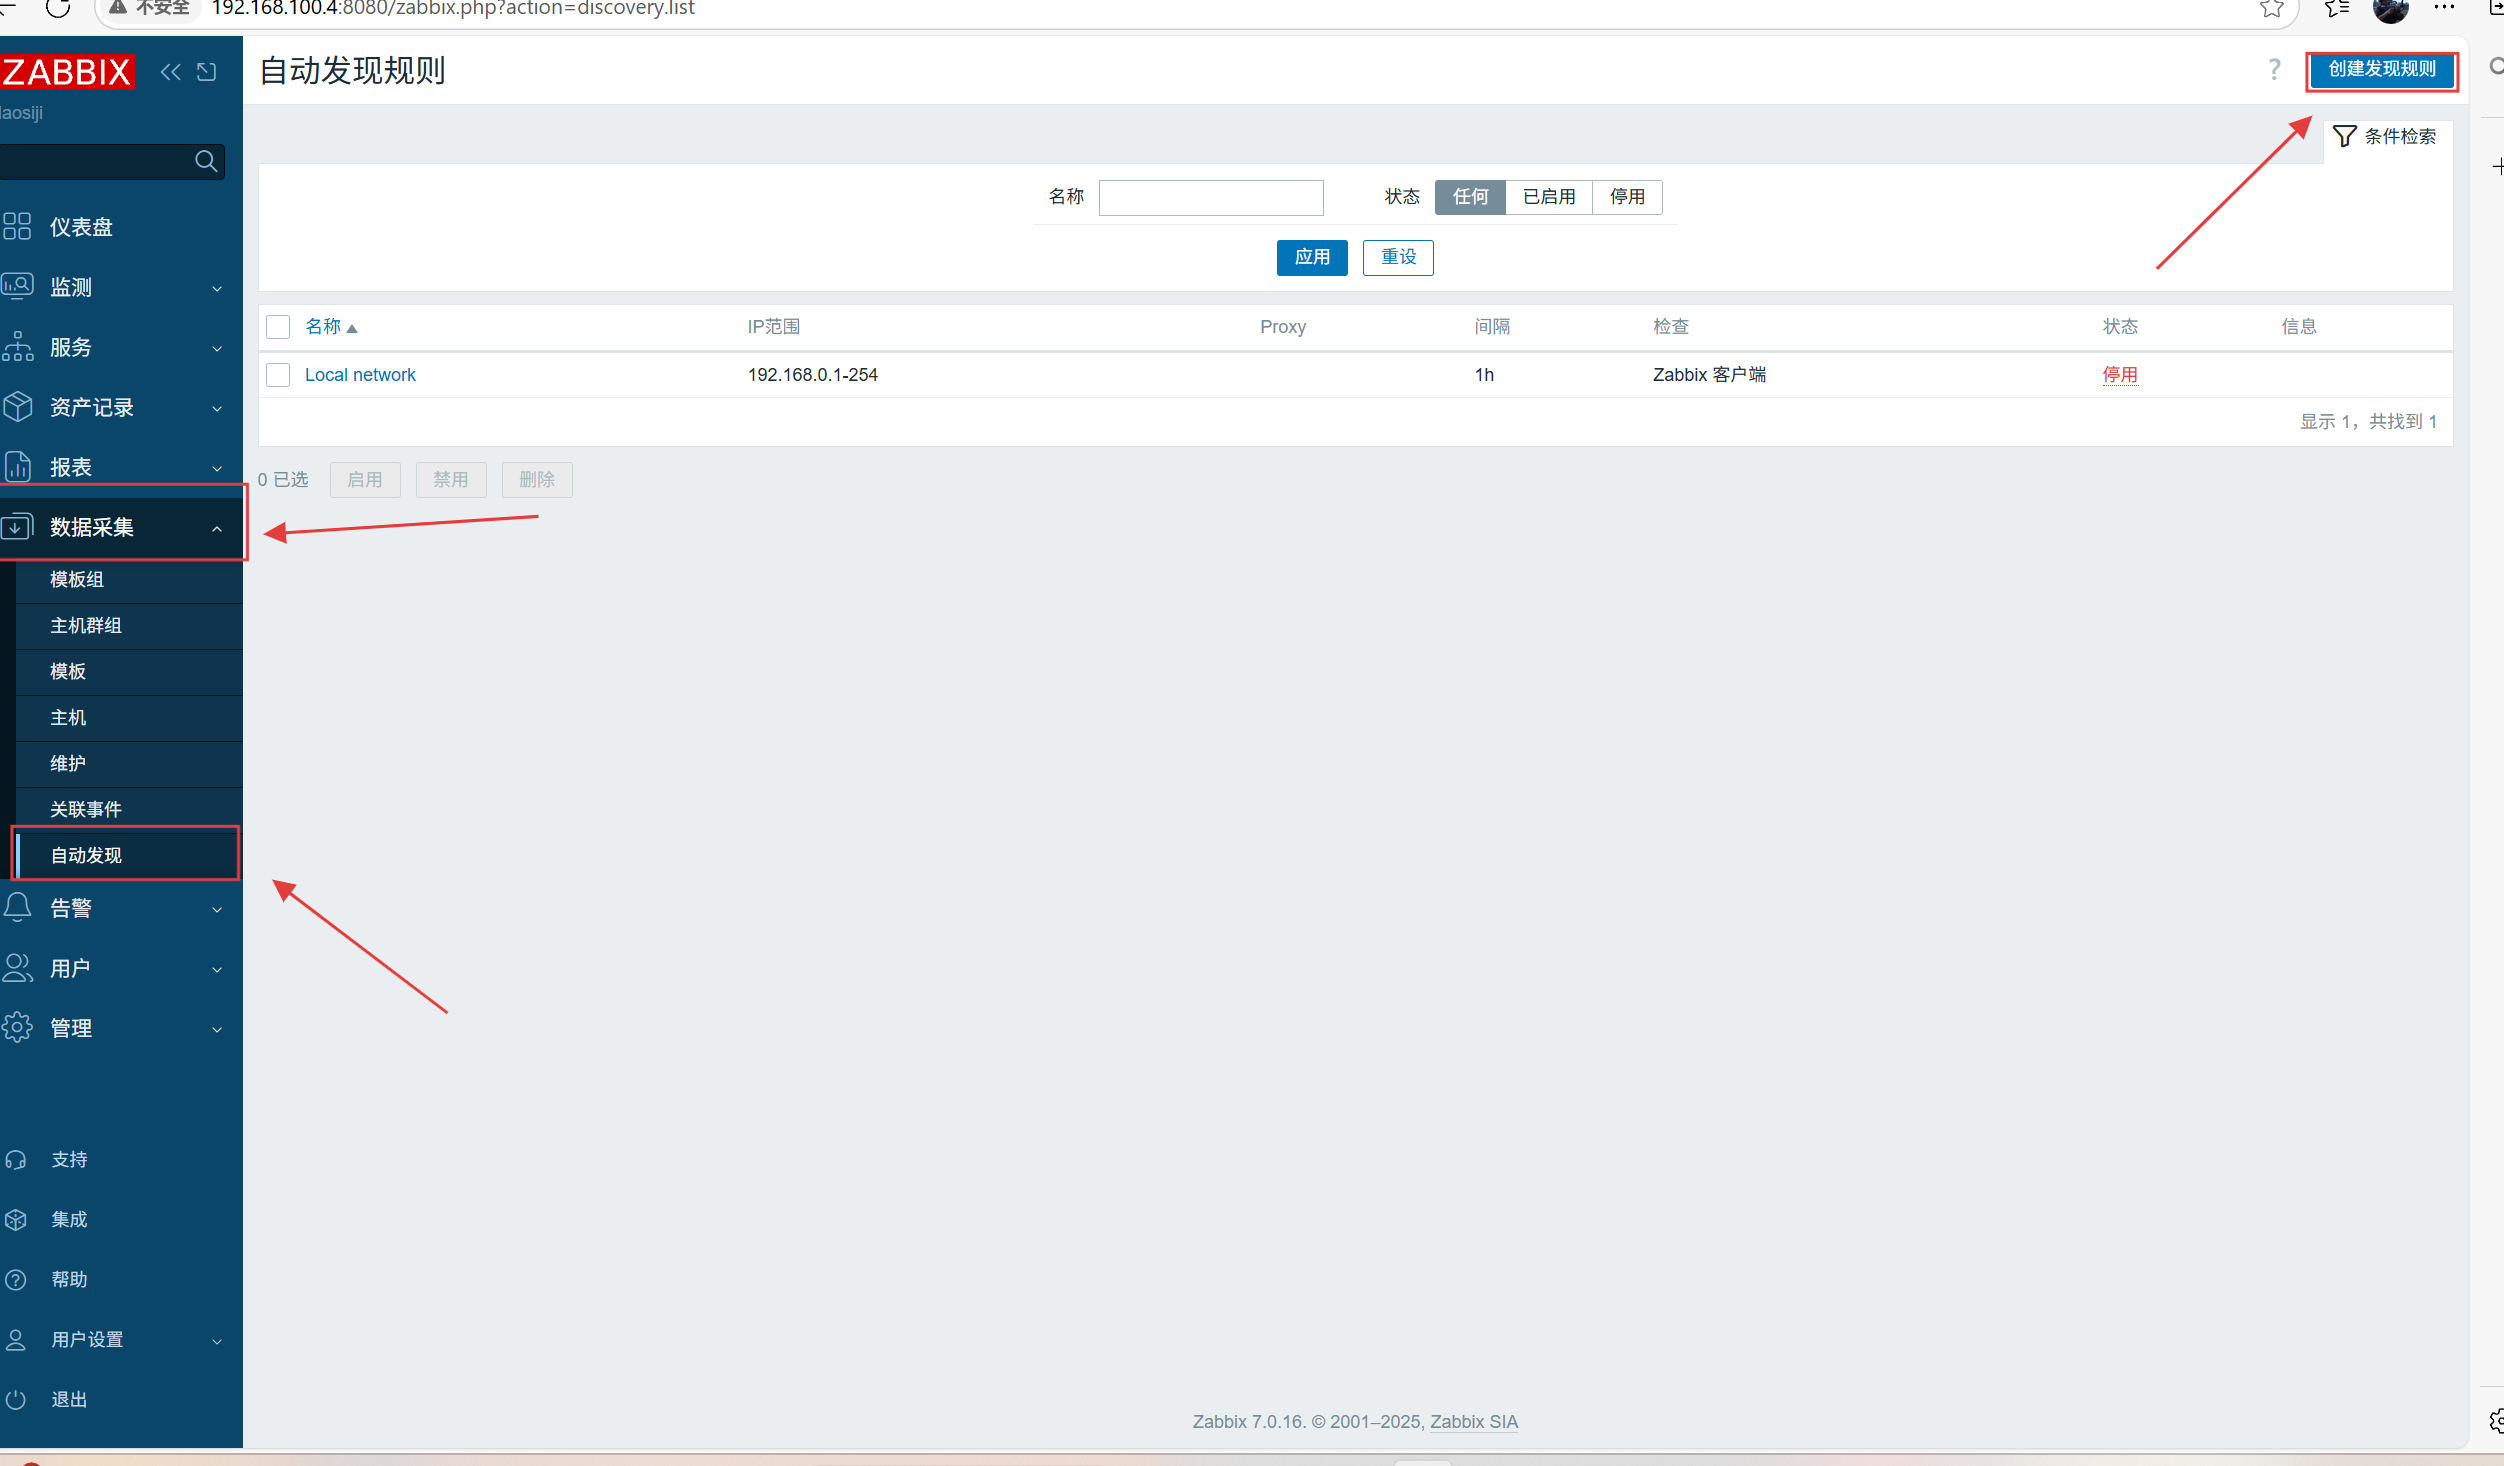This screenshot has width=2504, height=1466.
Task: Open 帮助 help link in sidebar
Action: (69, 1280)
